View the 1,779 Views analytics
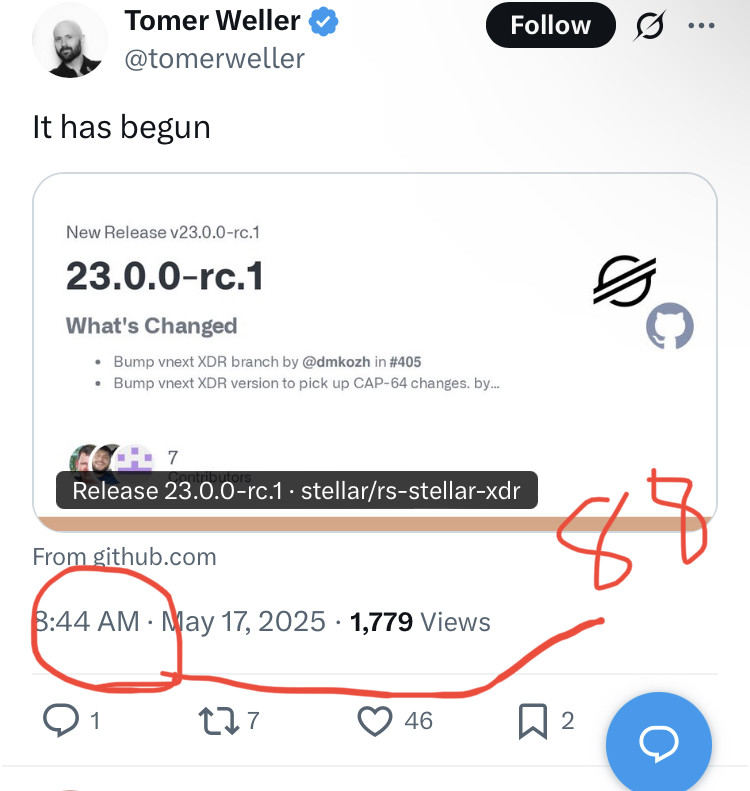The width and height of the screenshot is (750, 791). point(420,622)
